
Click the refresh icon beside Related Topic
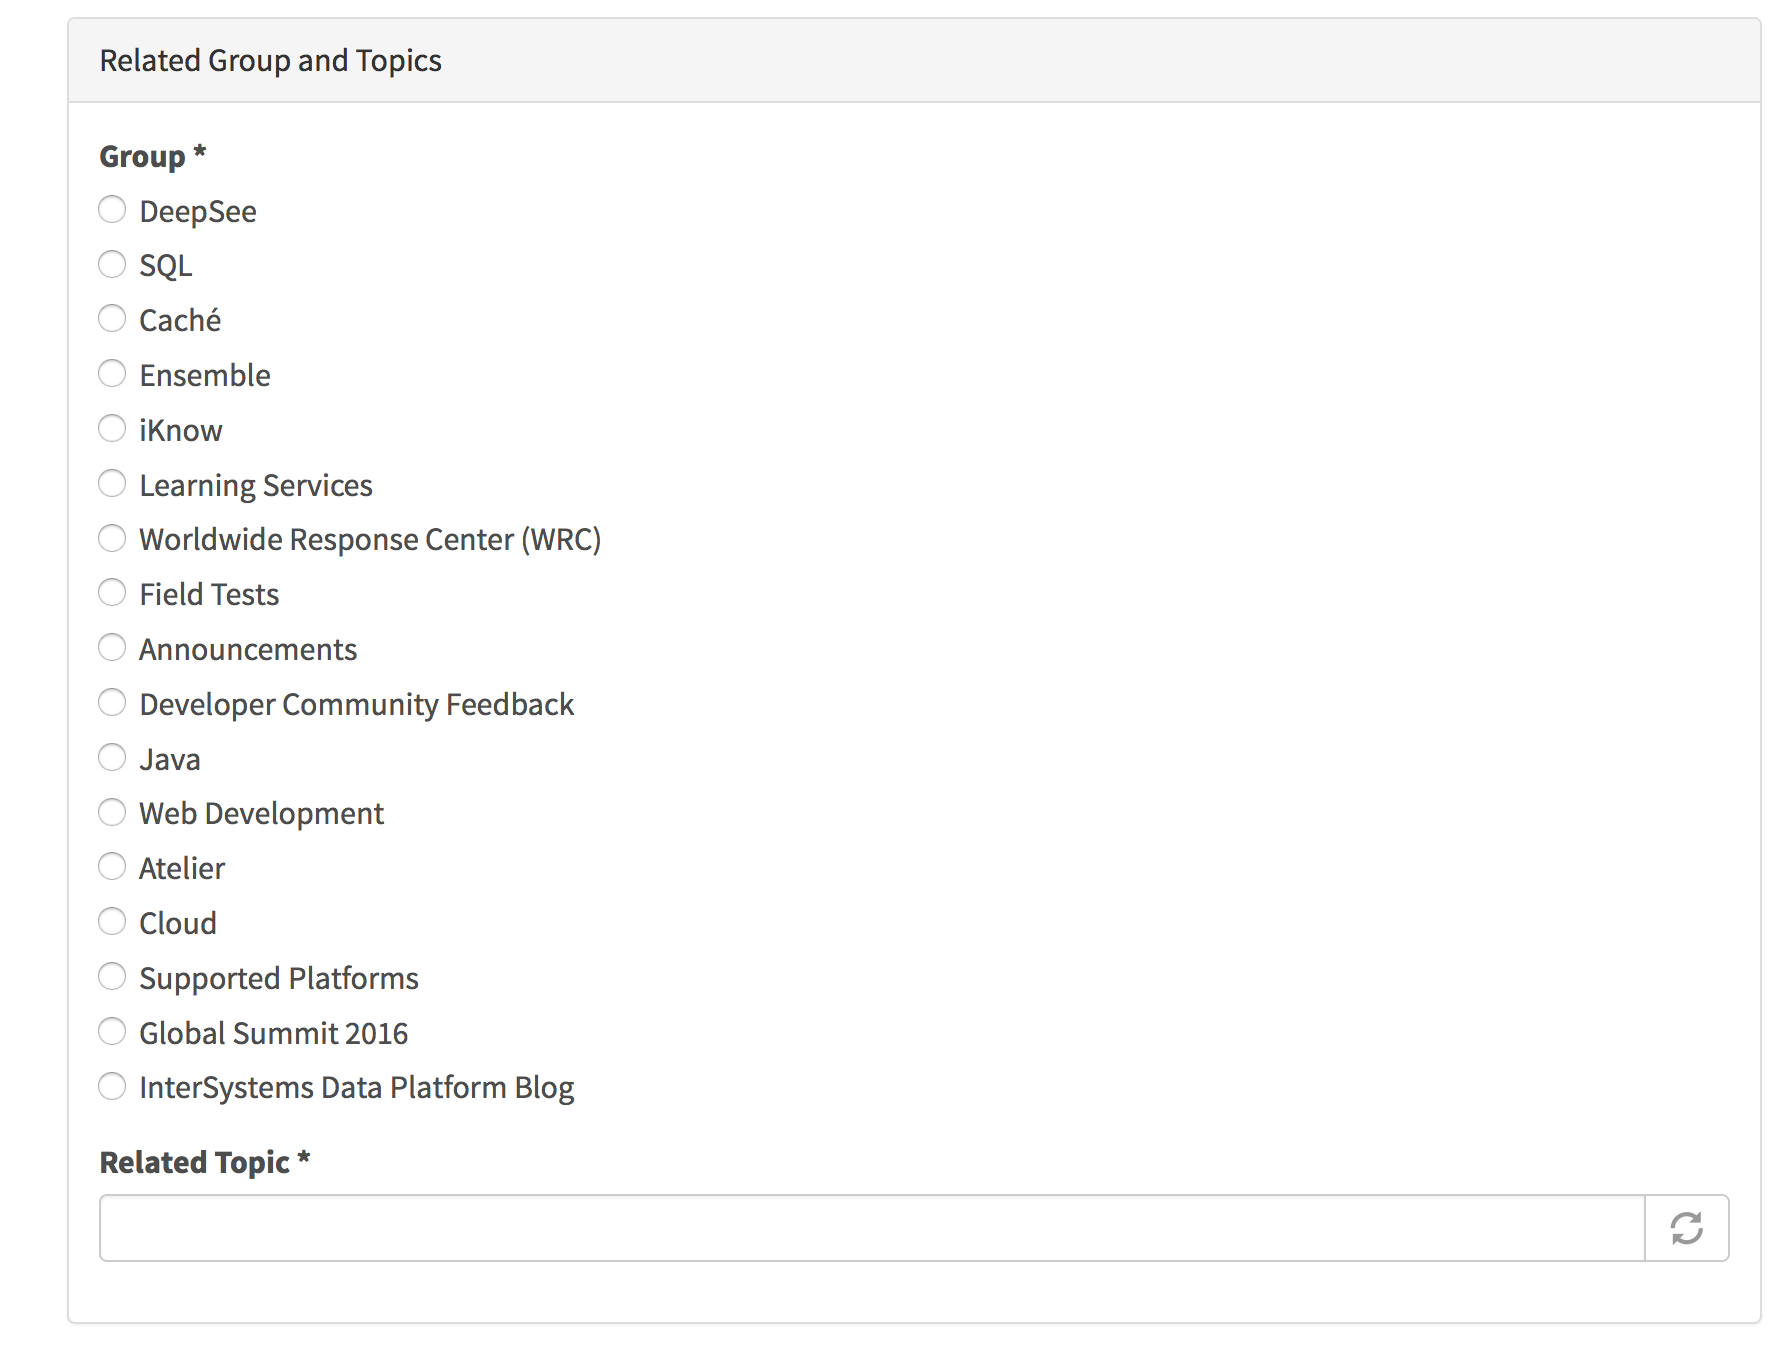tap(1686, 1228)
